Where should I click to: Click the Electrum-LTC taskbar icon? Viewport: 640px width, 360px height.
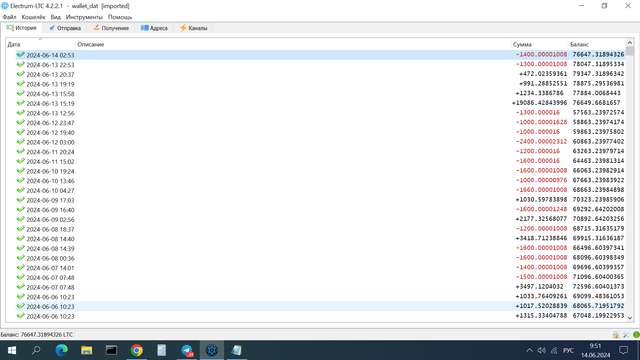[x=211, y=350]
